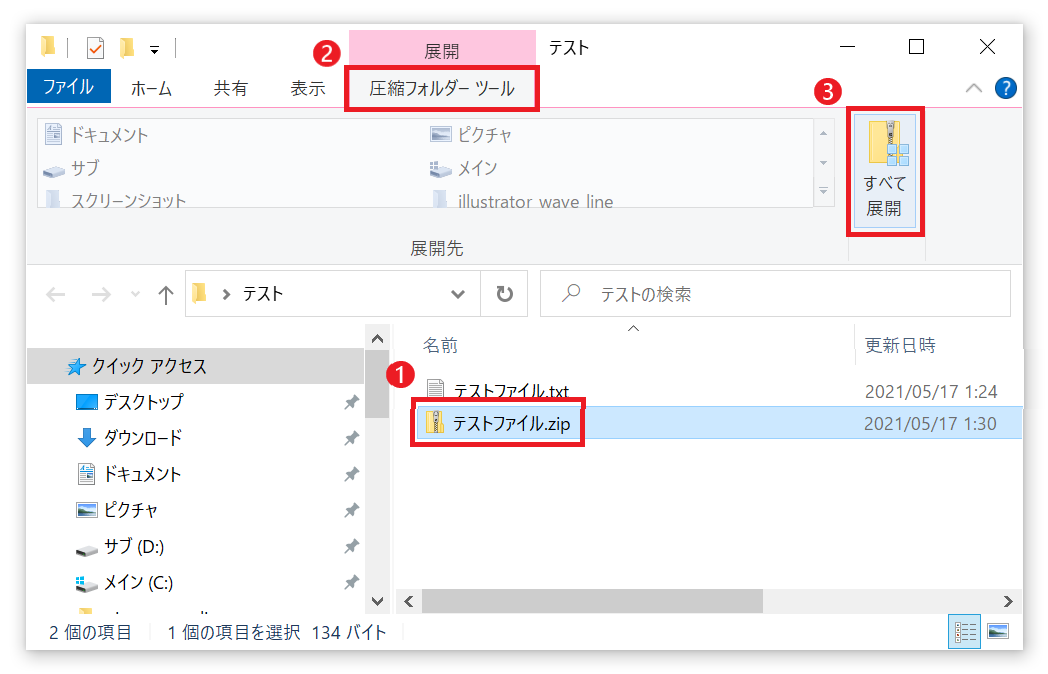Open the recent locations dropdown arrow
This screenshot has width=1048, height=674.
[135, 295]
